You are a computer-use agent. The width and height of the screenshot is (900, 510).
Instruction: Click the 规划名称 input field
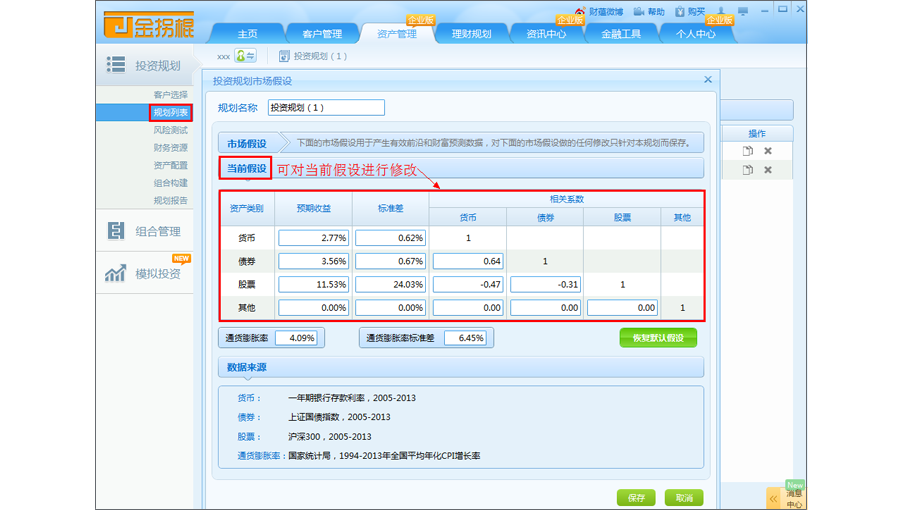point(325,107)
